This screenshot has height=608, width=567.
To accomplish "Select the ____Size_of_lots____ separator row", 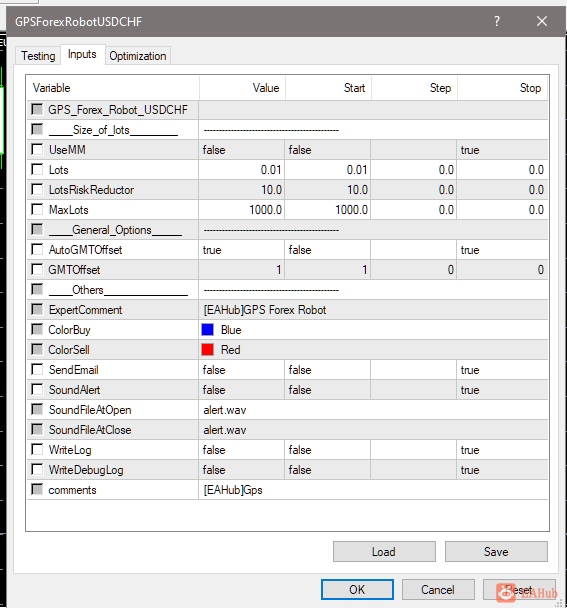I will point(287,130).
